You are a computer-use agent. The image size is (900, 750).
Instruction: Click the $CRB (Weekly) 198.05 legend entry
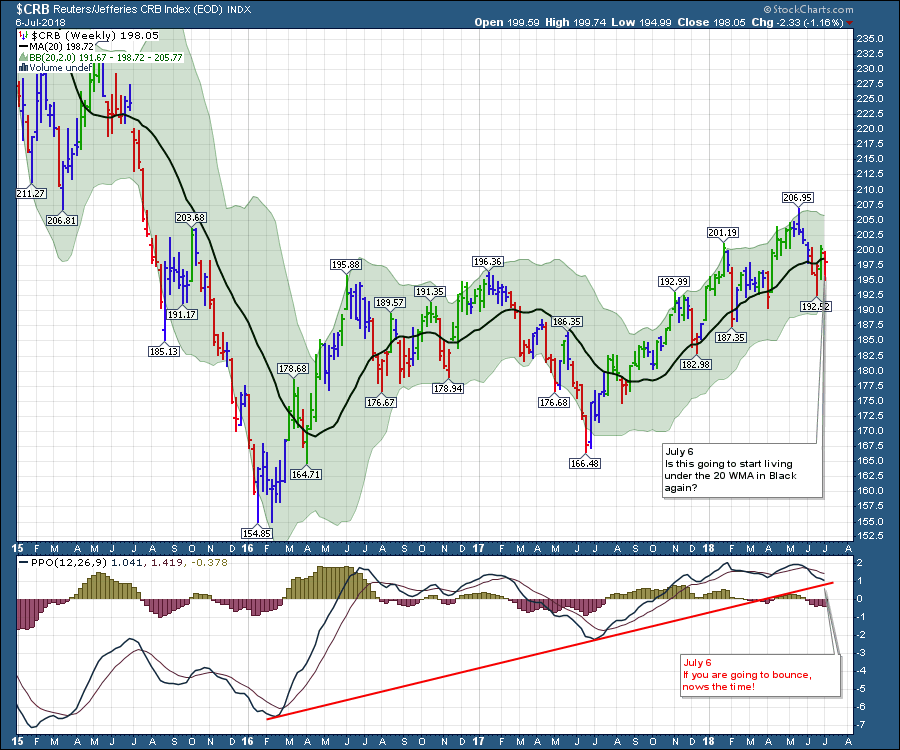[89, 35]
